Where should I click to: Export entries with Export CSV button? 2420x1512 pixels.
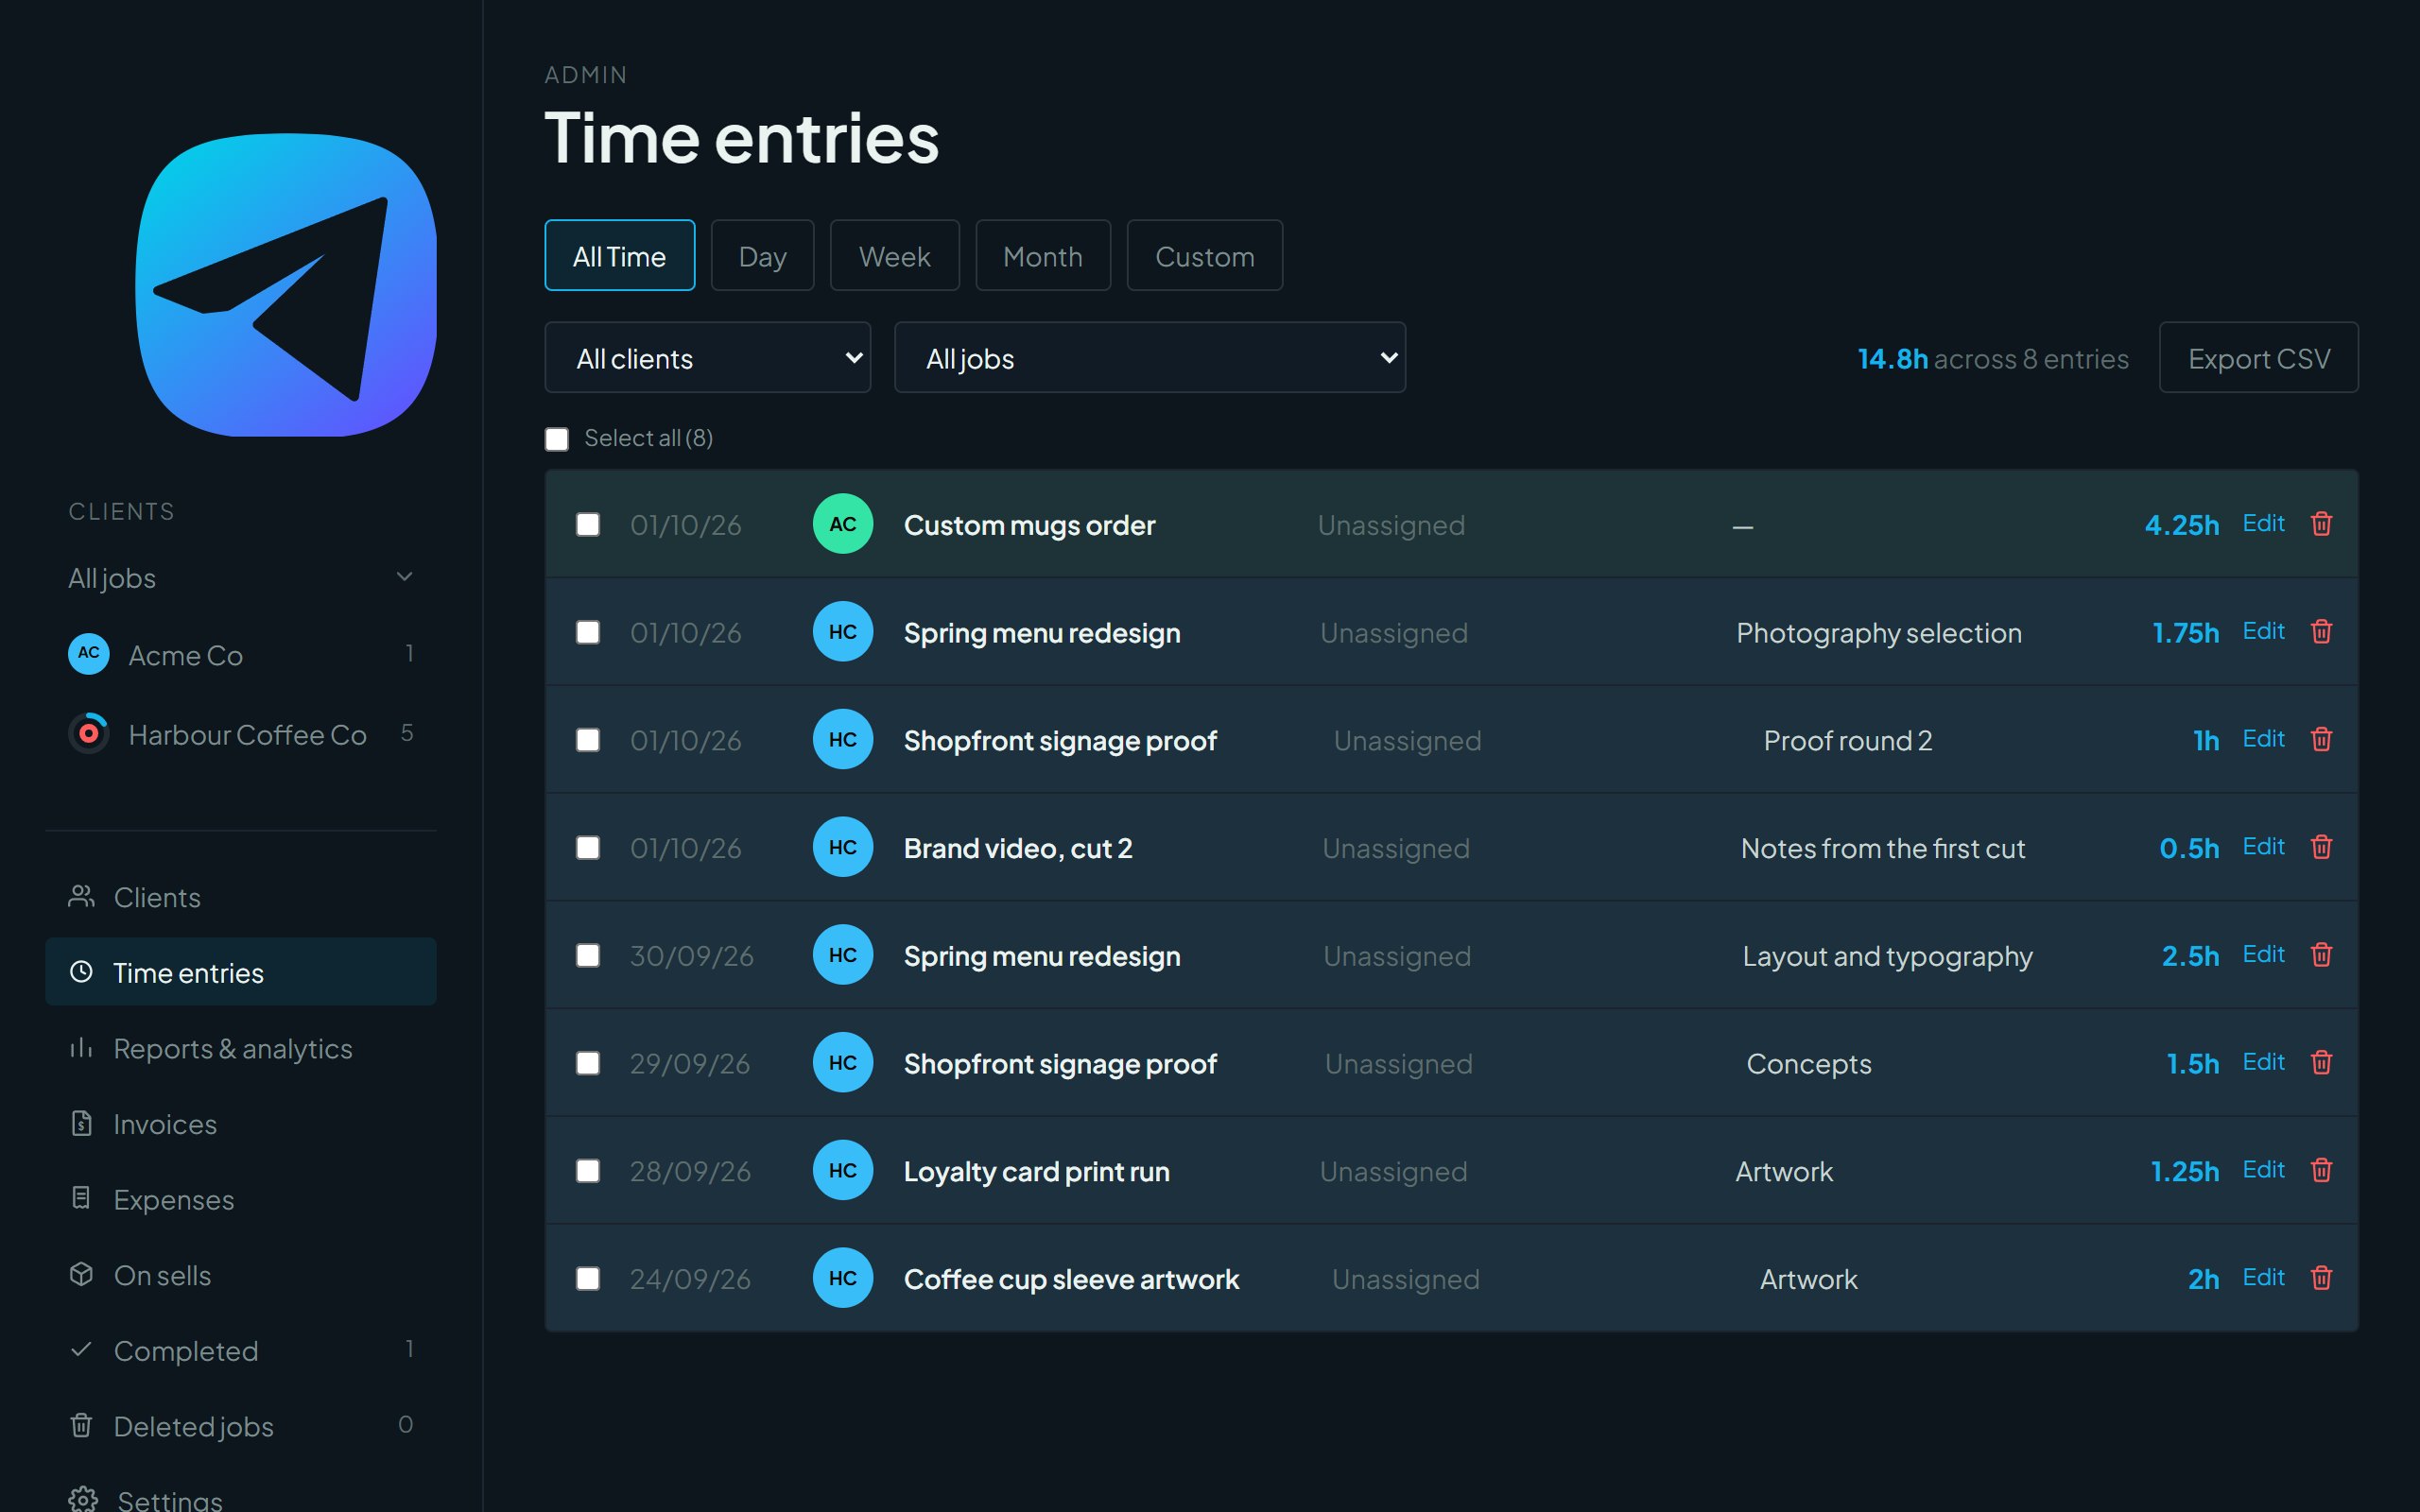point(2258,357)
